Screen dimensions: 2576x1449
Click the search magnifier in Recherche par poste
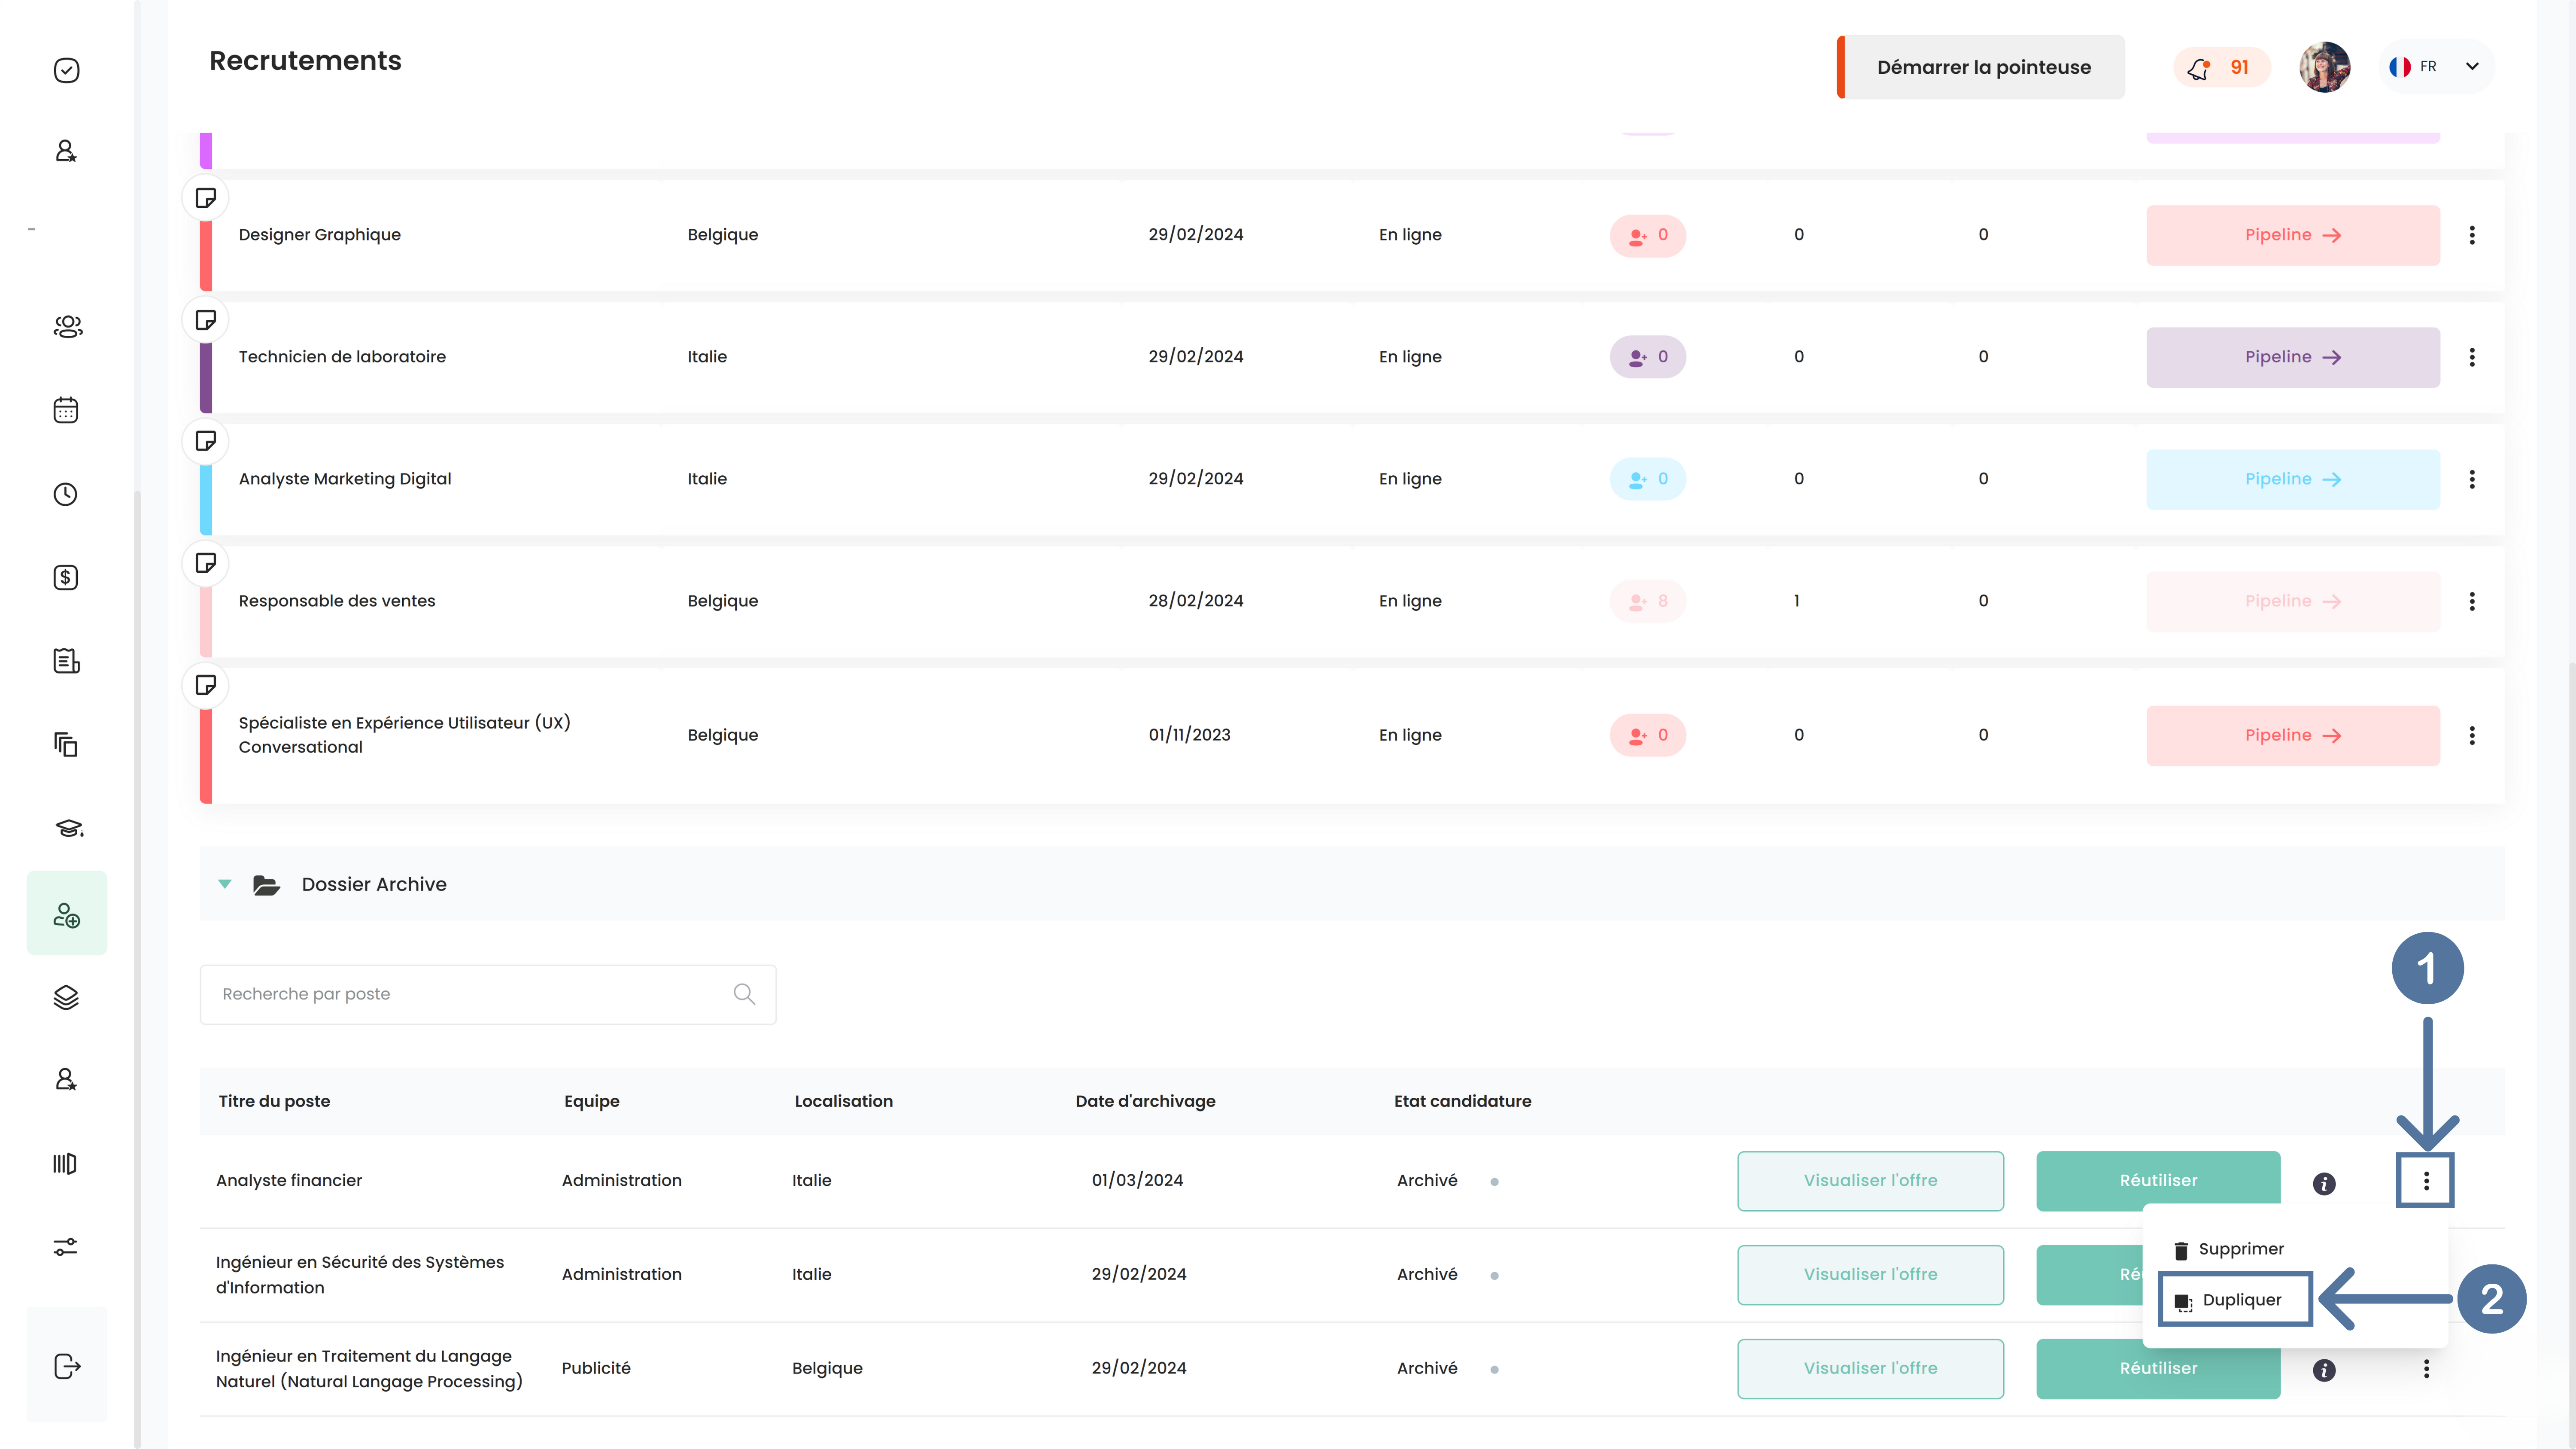(744, 994)
